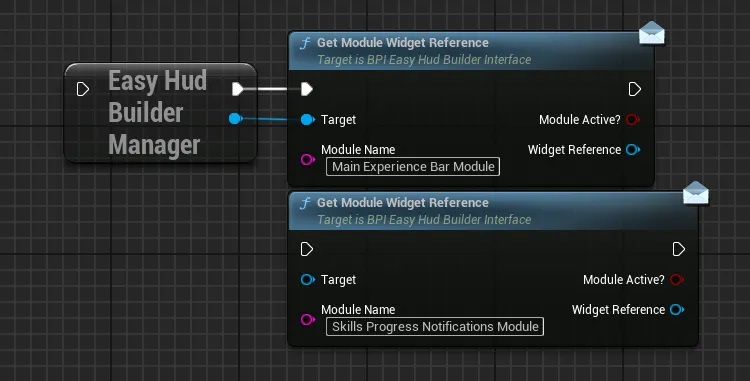Click envelope message icon on Skills Progress Notifications node
This screenshot has height=381, width=750.
[696, 193]
